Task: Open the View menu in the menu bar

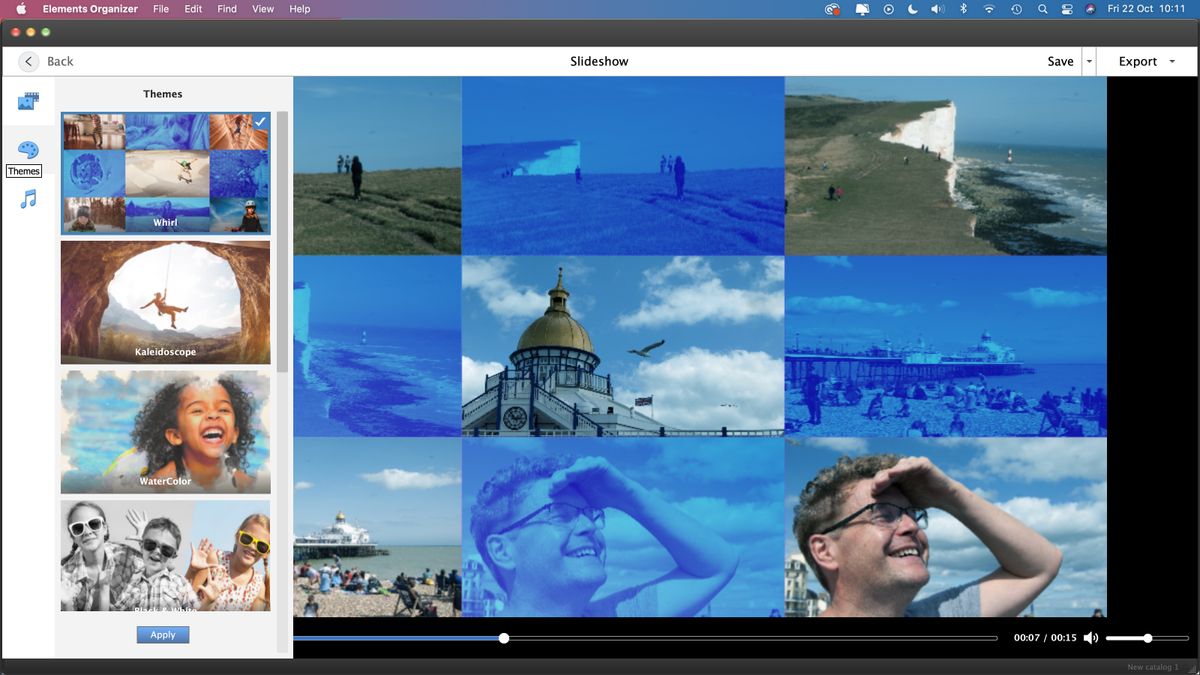Action: click(262, 9)
